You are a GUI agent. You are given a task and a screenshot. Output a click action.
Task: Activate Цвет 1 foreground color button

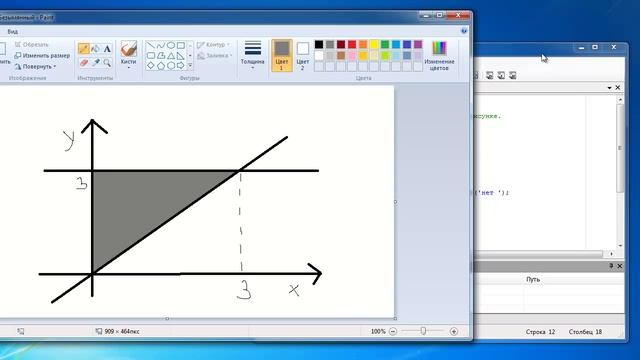click(x=282, y=56)
